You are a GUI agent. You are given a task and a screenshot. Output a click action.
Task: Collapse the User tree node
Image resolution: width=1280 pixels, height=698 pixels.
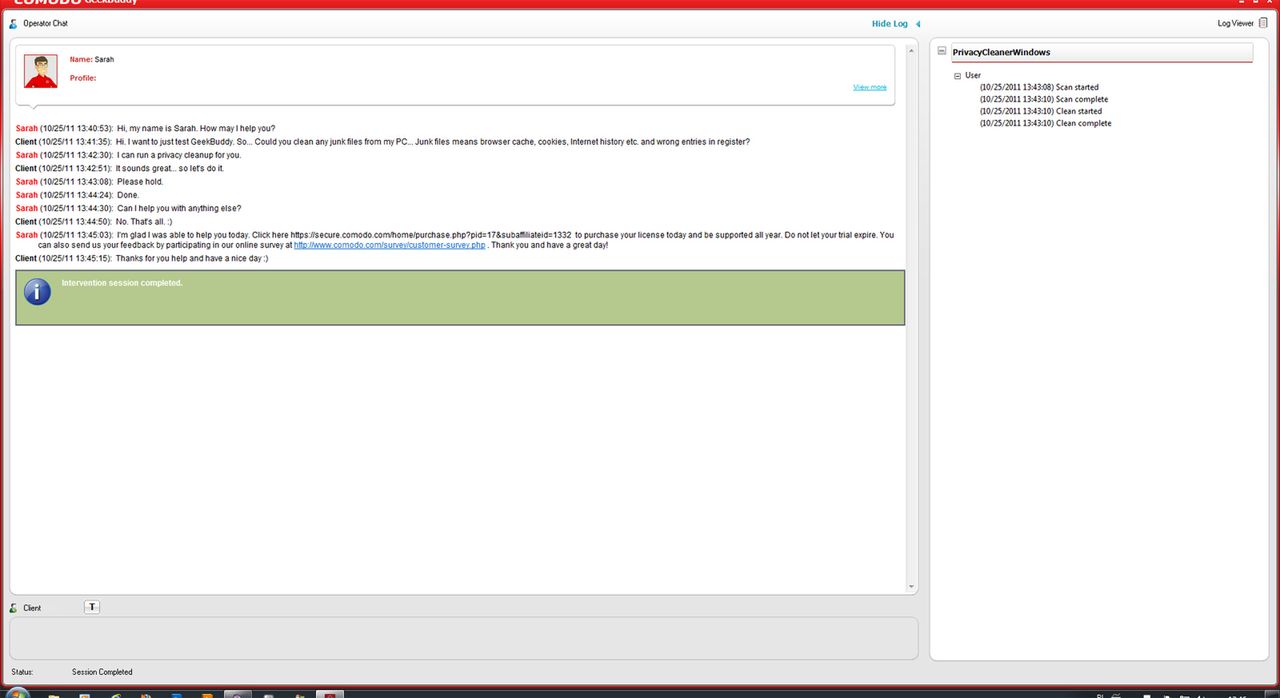click(957, 76)
